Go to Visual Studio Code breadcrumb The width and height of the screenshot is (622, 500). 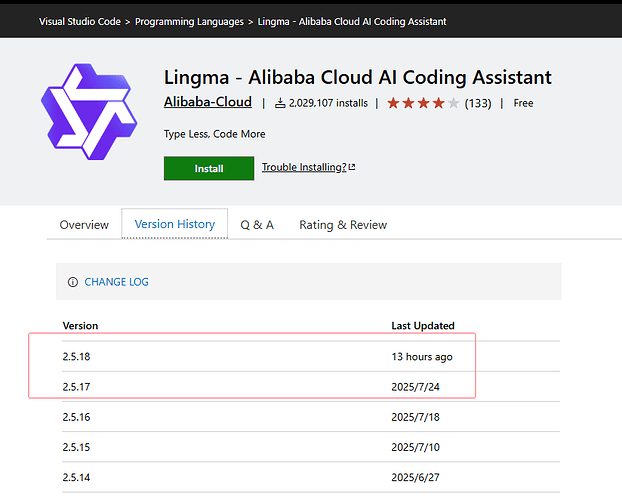point(80,21)
